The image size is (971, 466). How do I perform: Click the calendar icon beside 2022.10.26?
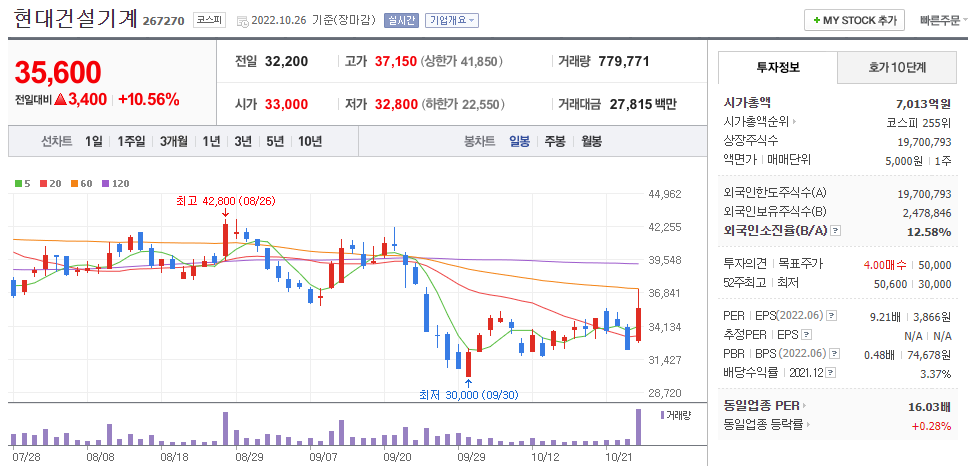(x=242, y=20)
